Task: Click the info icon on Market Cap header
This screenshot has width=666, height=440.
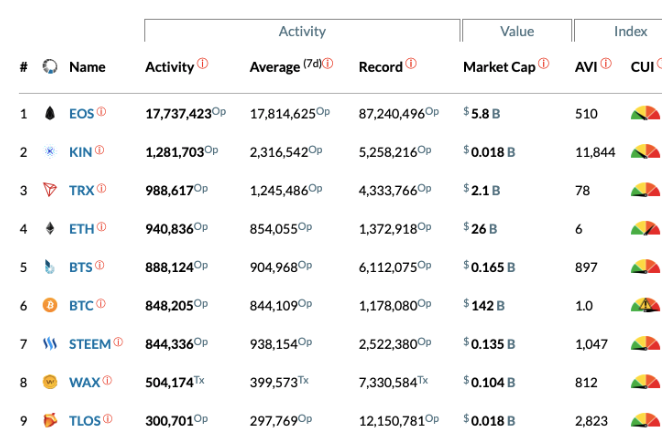Action: click(x=544, y=64)
